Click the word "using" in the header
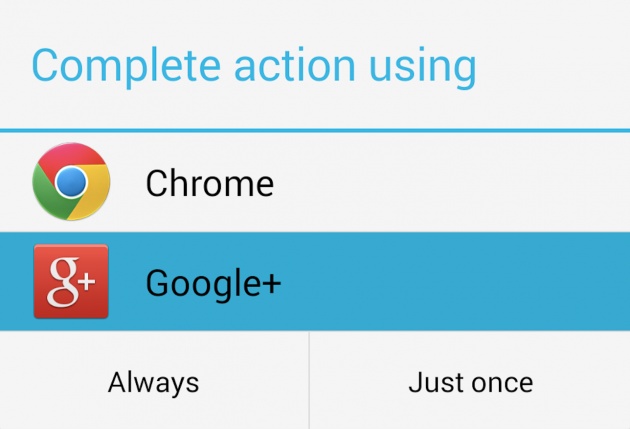Image resolution: width=630 pixels, height=429 pixels. (x=422, y=68)
